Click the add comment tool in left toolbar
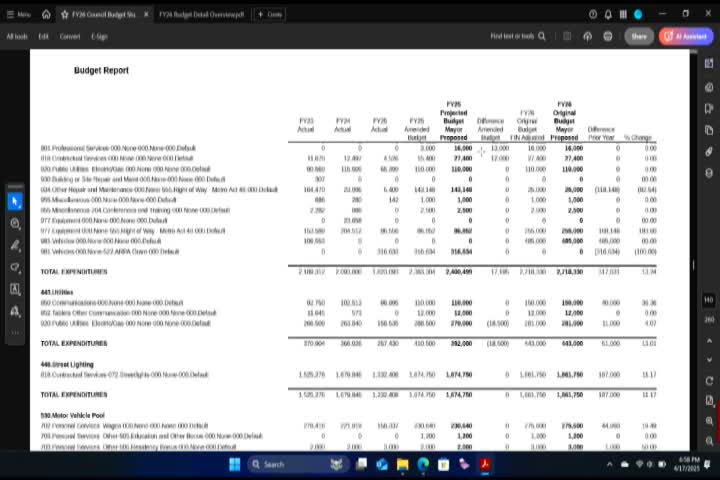720x480 pixels. [x=15, y=223]
